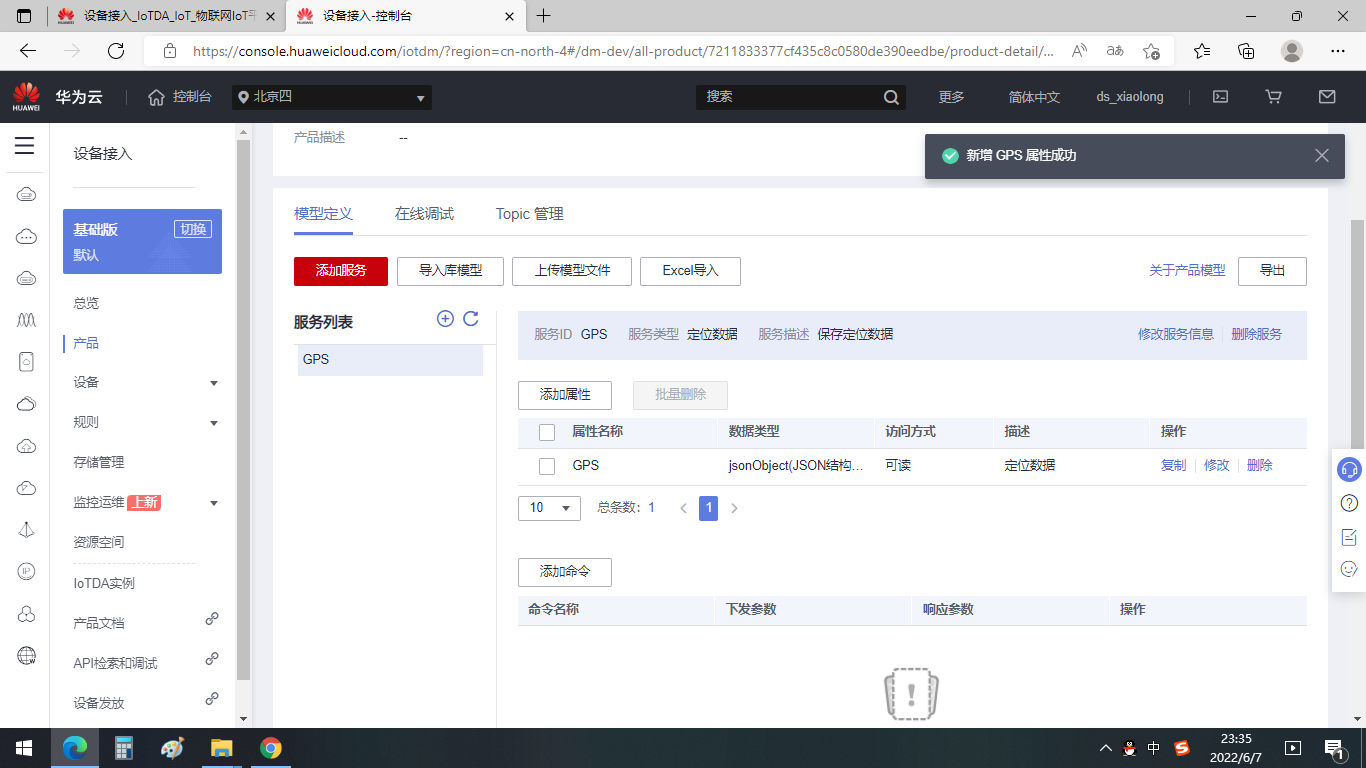Open the cloud shell terminal icon
This screenshot has width=1366, height=768.
(1220, 97)
